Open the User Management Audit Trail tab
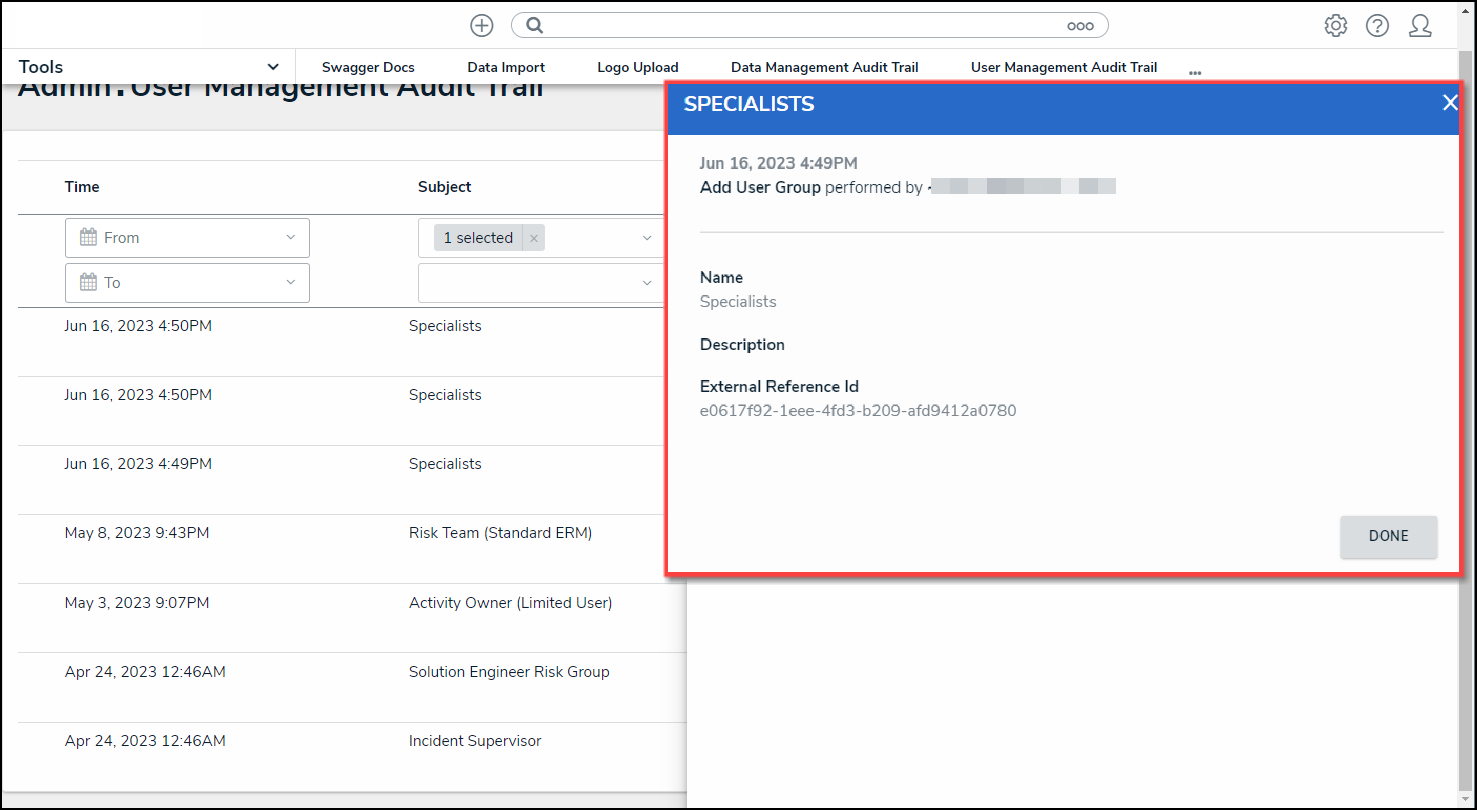This screenshot has height=810, width=1477. click(1064, 67)
